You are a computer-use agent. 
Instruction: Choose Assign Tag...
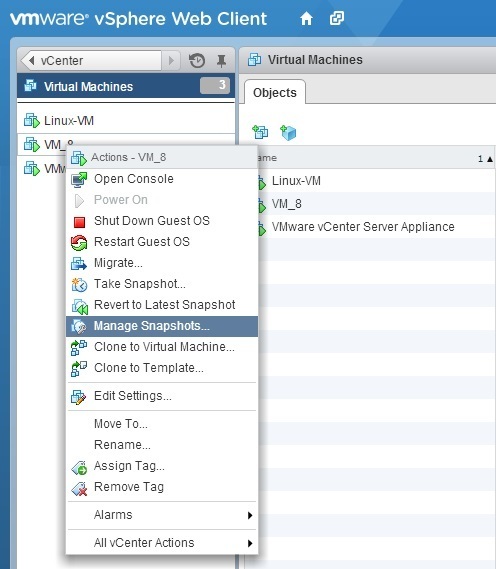click(x=162, y=466)
